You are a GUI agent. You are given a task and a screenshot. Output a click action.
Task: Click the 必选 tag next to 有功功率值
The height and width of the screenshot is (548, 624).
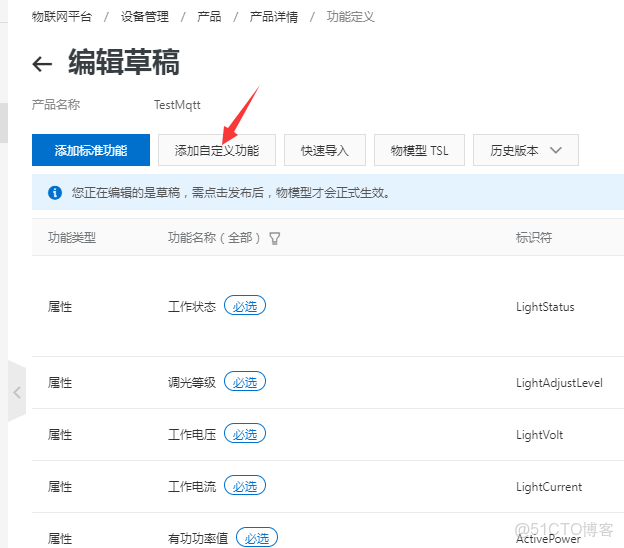pyautogui.click(x=257, y=537)
